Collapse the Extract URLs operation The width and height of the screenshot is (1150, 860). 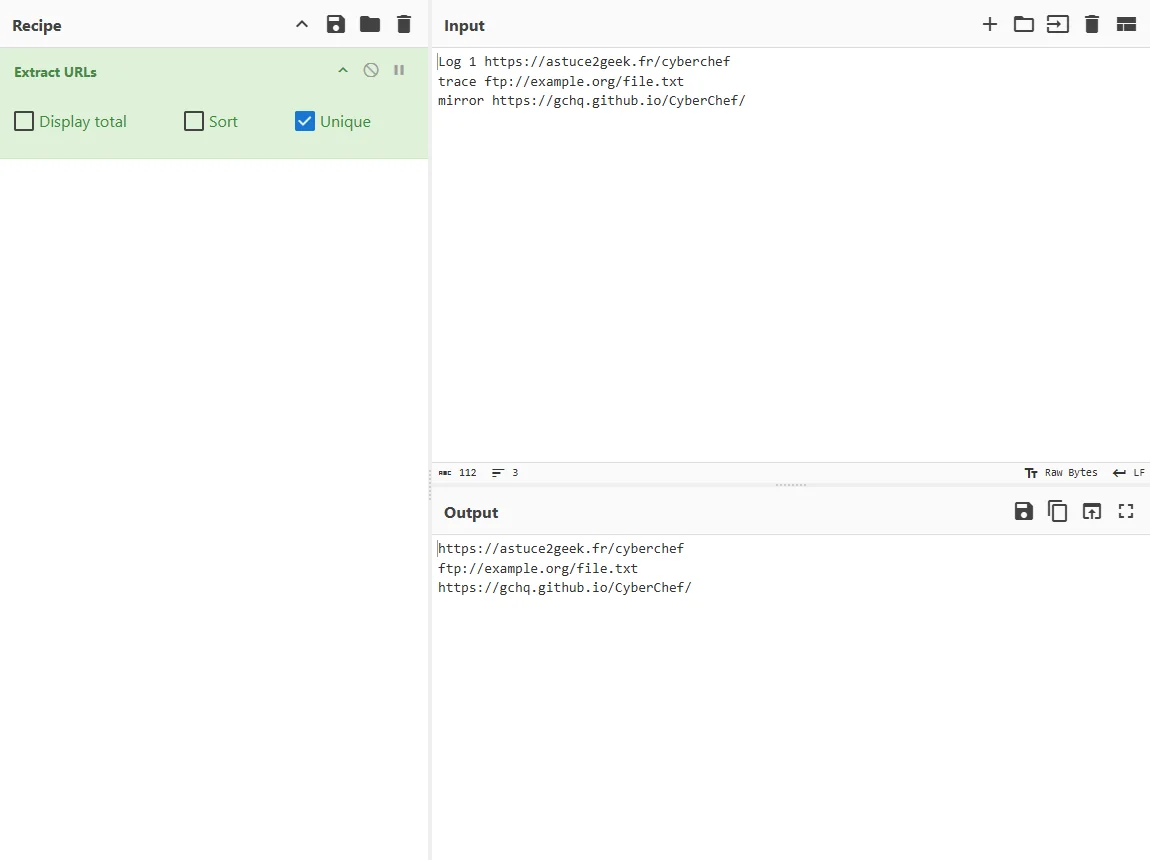click(343, 70)
